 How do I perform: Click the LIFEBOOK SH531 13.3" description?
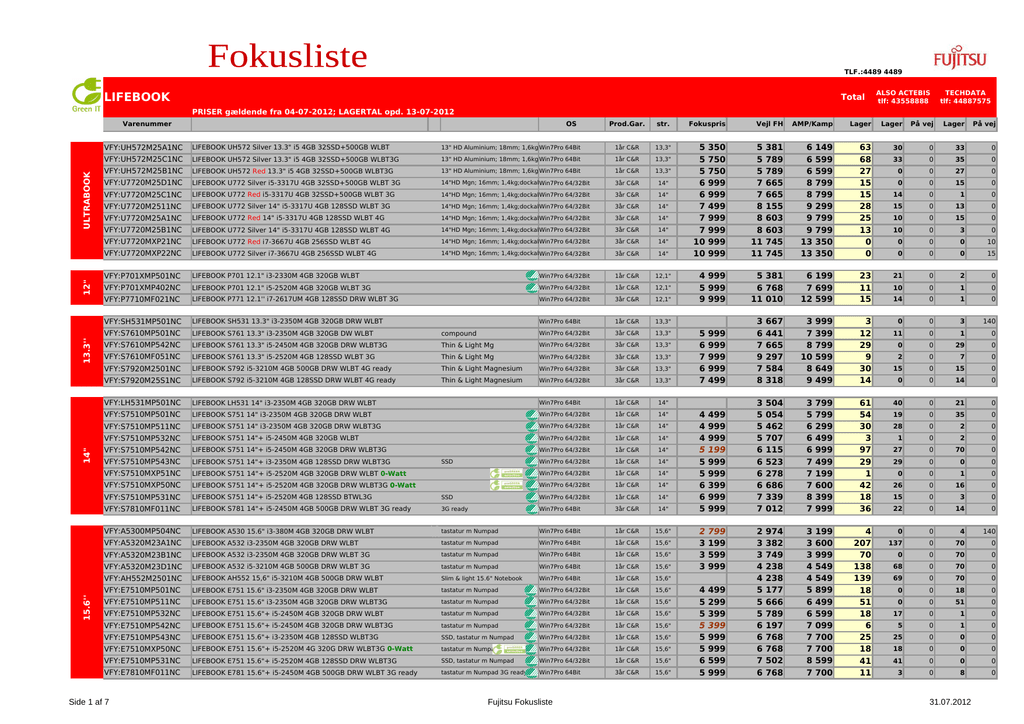tap(287, 321)
